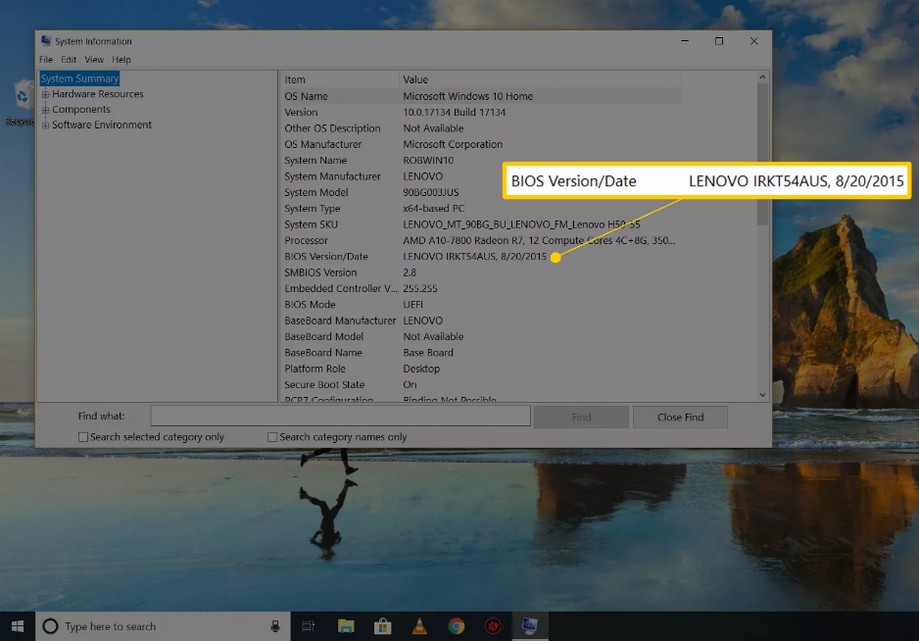Launch Google Chrome from the taskbar
This screenshot has width=919, height=641.
click(x=457, y=626)
